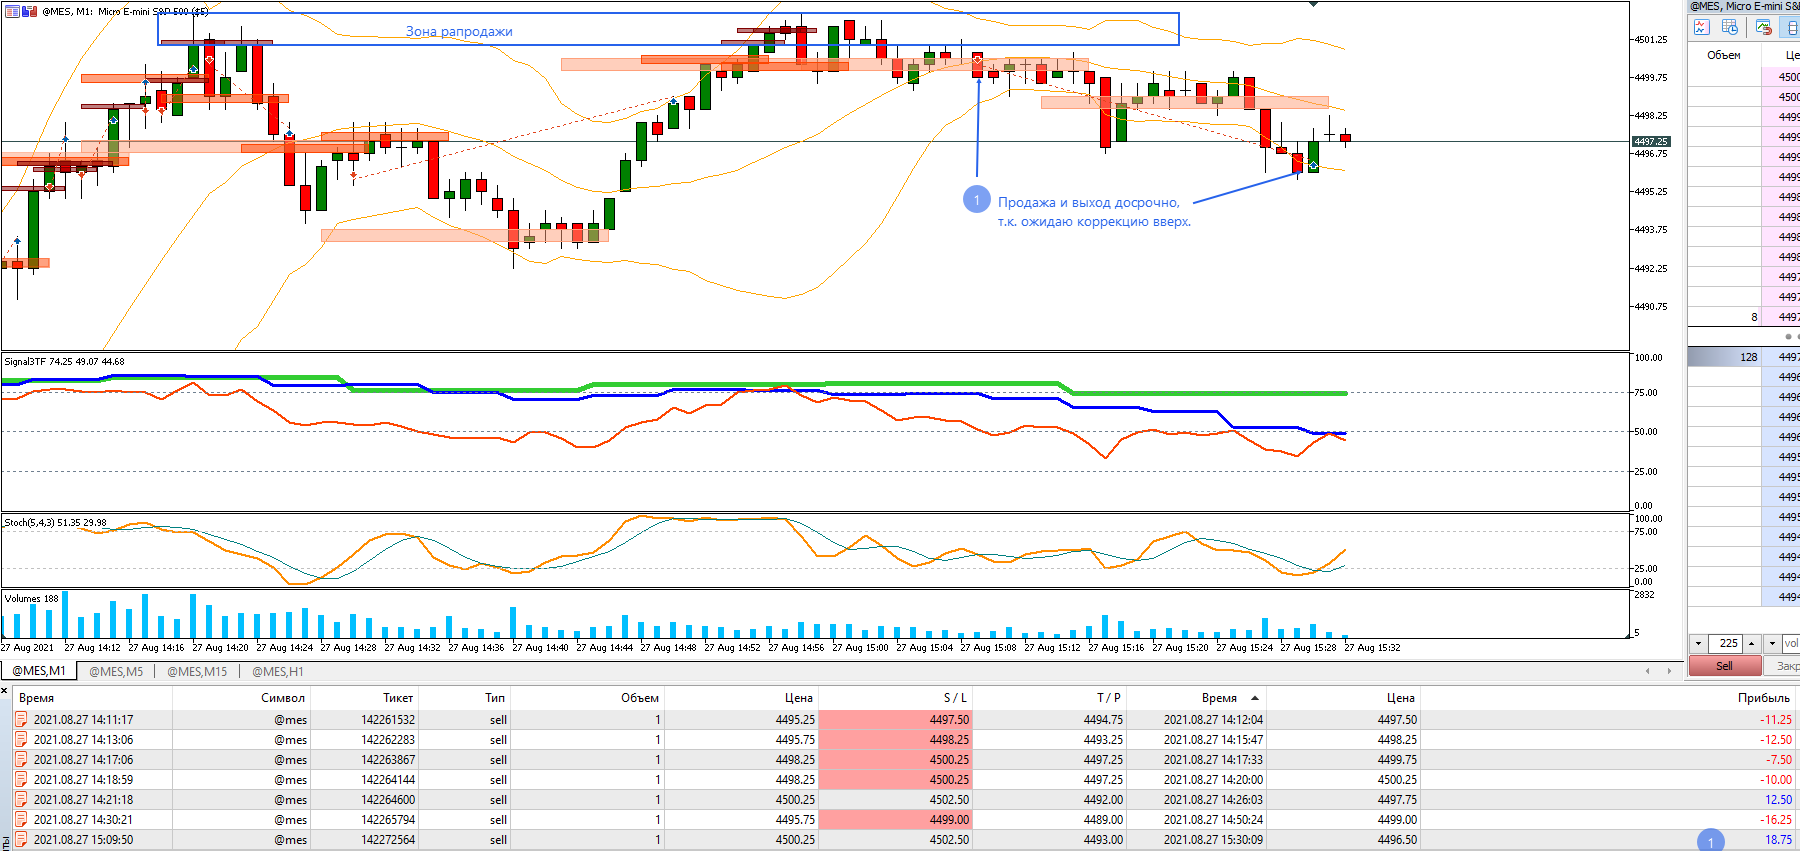Open the dropdown arrow beside the vol field
1800x851 pixels.
pos(1772,643)
